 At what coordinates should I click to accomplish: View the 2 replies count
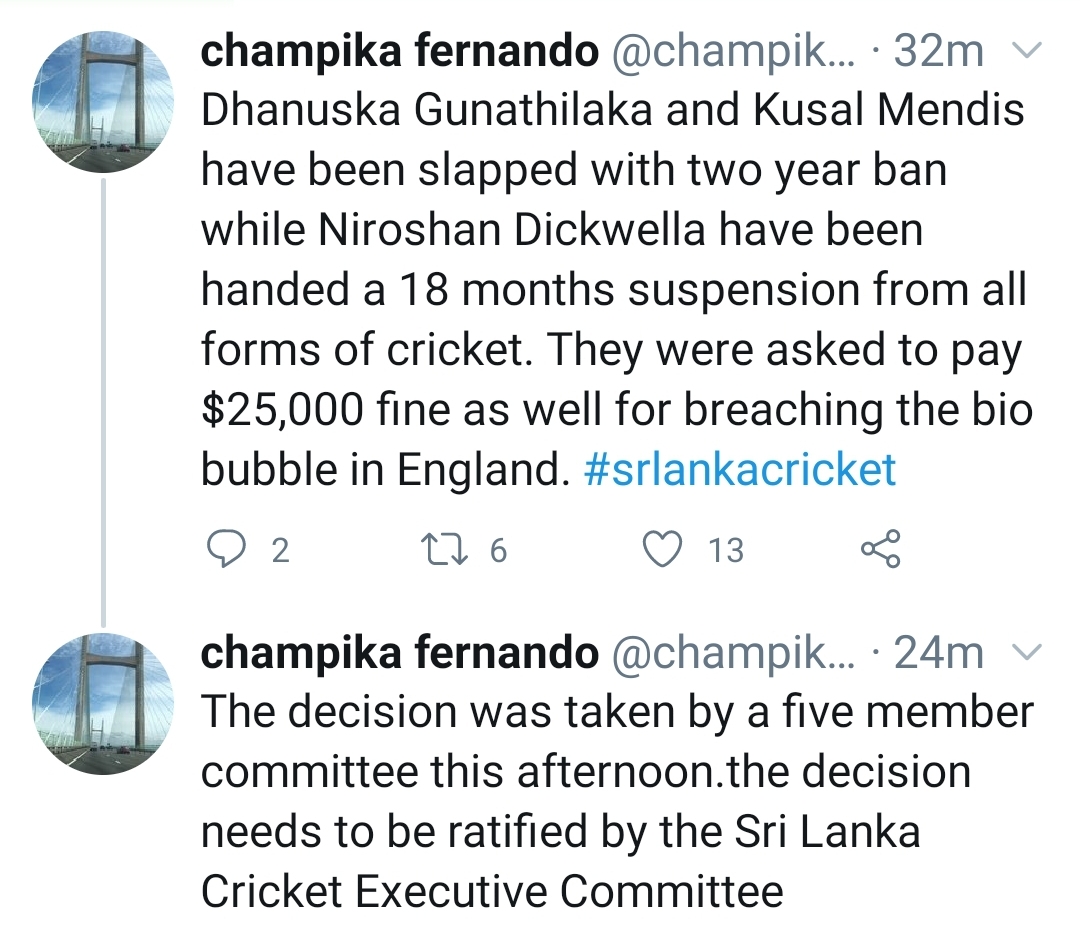280,550
